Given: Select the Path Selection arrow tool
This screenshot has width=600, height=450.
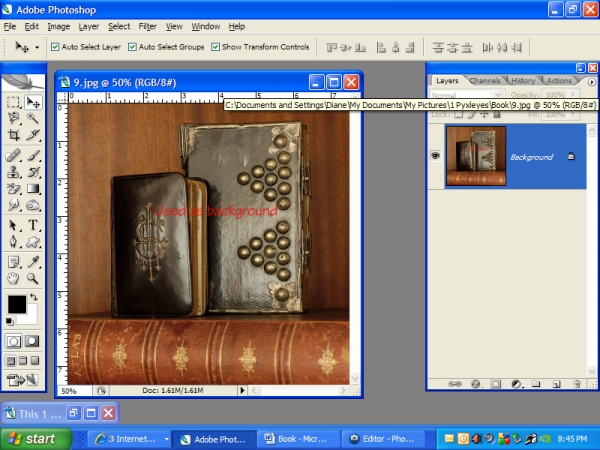Looking at the screenshot, I should [x=13, y=225].
